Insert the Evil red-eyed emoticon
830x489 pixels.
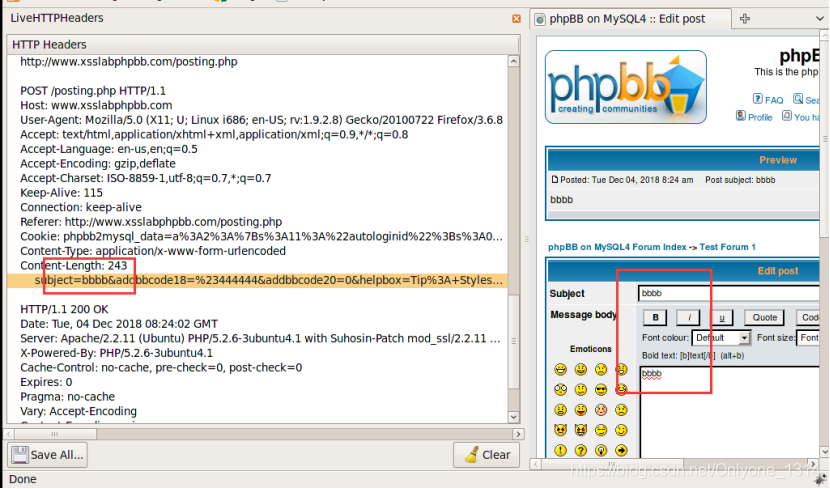(x=561, y=430)
